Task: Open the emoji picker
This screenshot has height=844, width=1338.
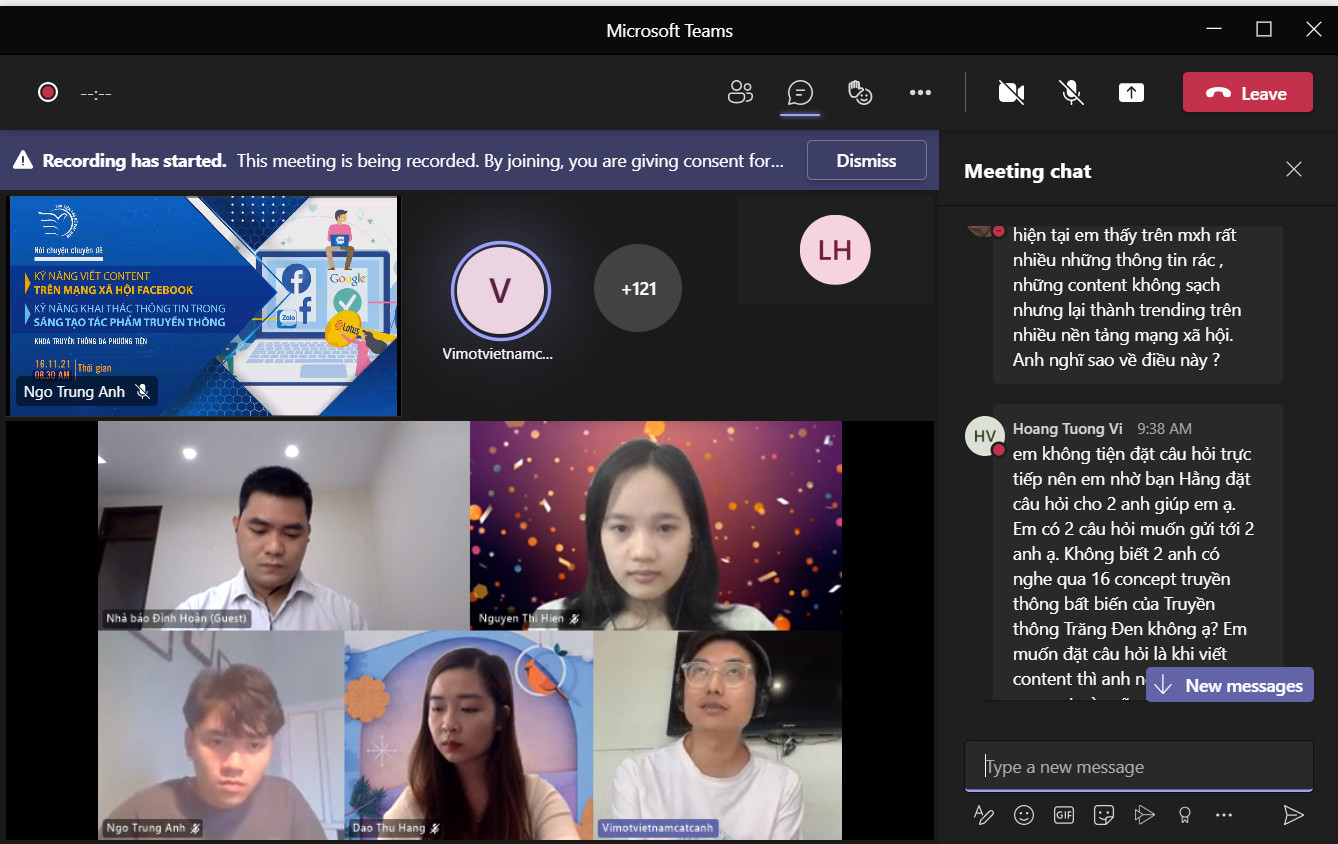Action: click(1024, 815)
